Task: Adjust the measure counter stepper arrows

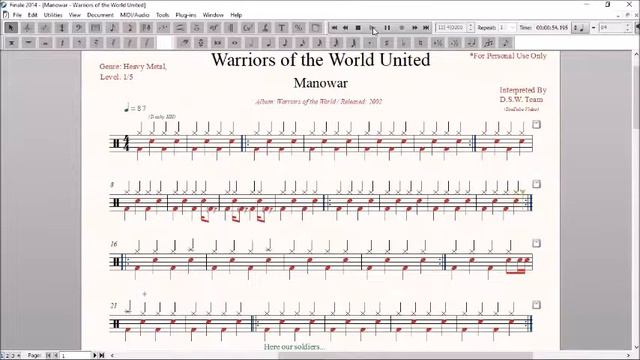Action: pyautogui.click(x=470, y=28)
